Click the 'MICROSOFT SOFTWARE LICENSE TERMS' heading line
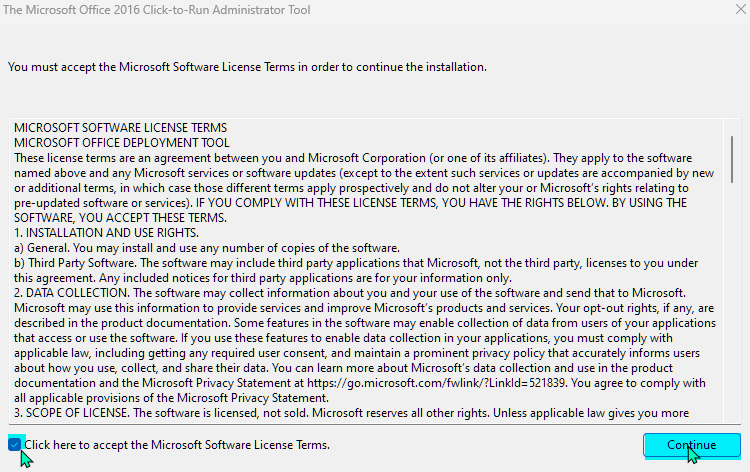750x472 pixels. pos(121,128)
